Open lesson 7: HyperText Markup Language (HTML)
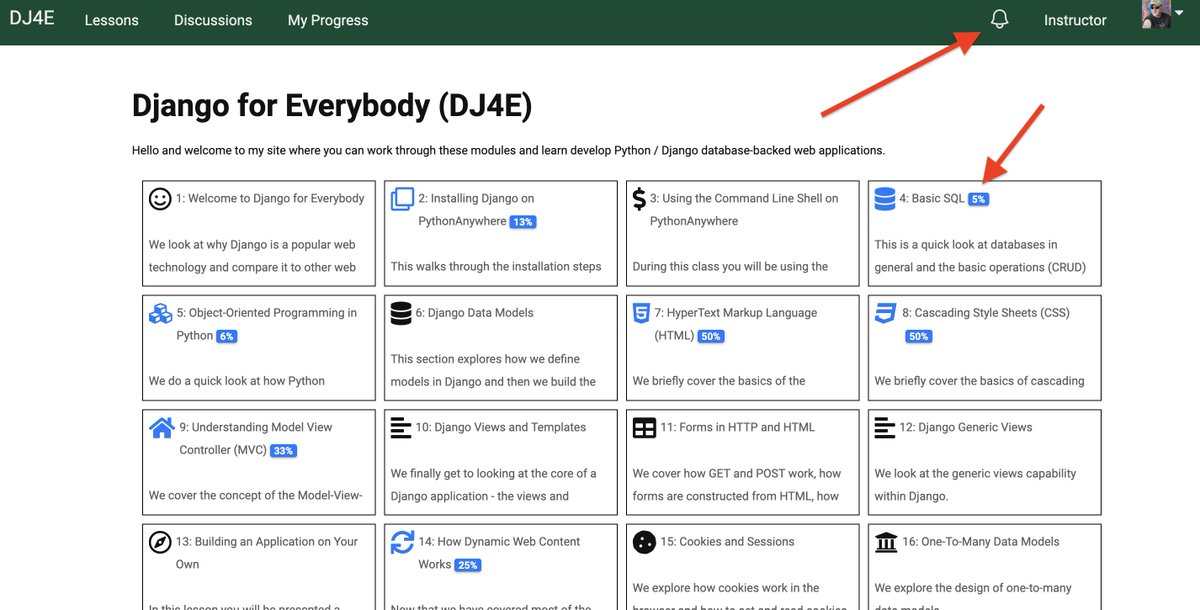 736,324
